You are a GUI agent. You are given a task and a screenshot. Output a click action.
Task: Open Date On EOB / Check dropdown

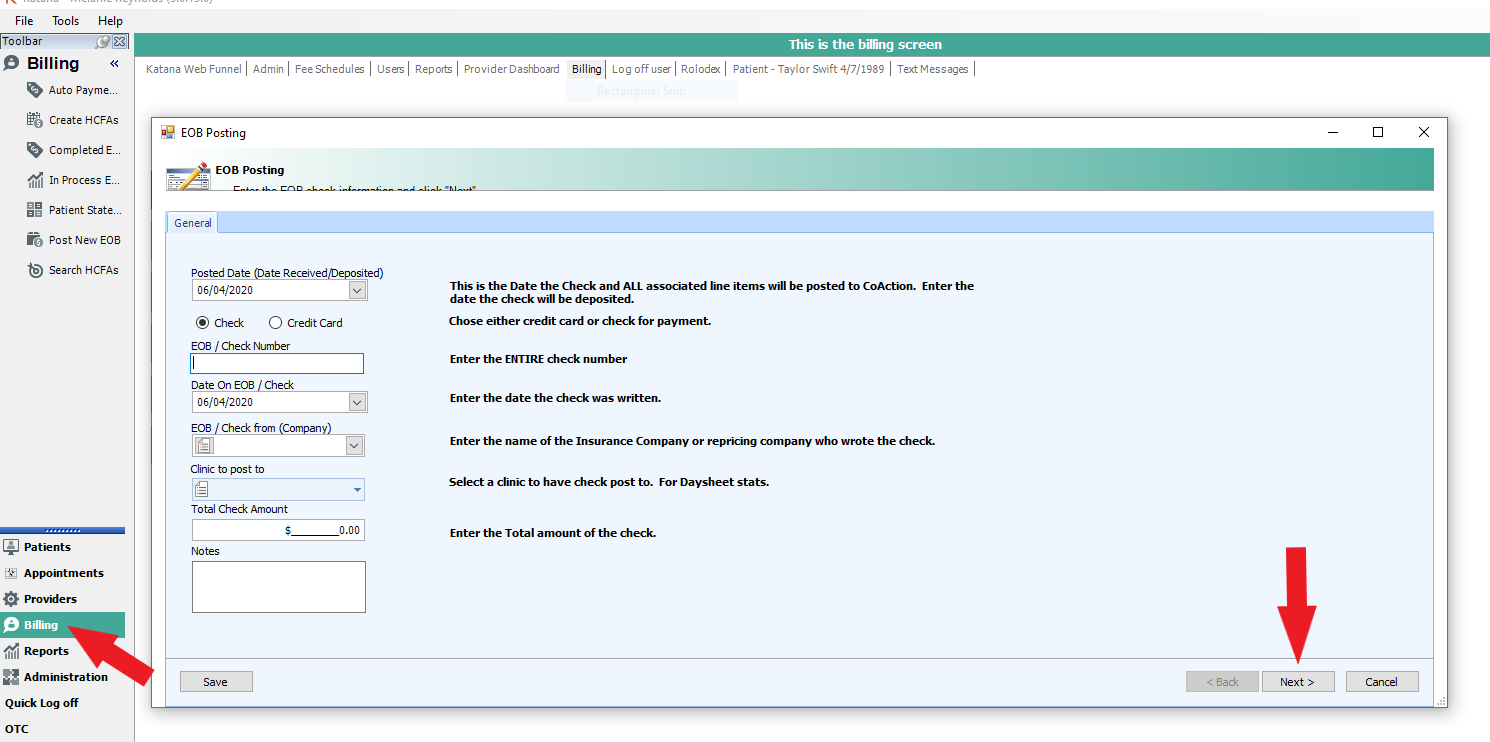click(x=358, y=402)
